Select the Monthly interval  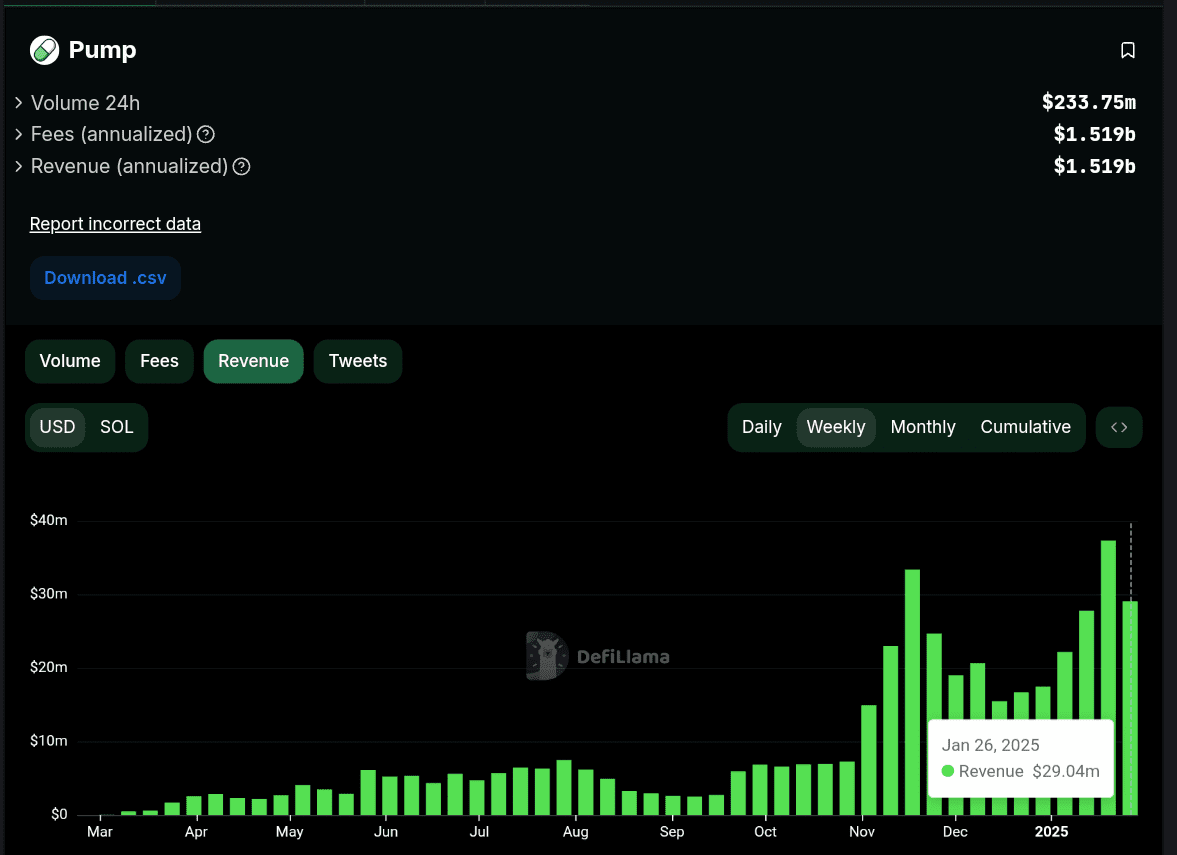coord(922,427)
